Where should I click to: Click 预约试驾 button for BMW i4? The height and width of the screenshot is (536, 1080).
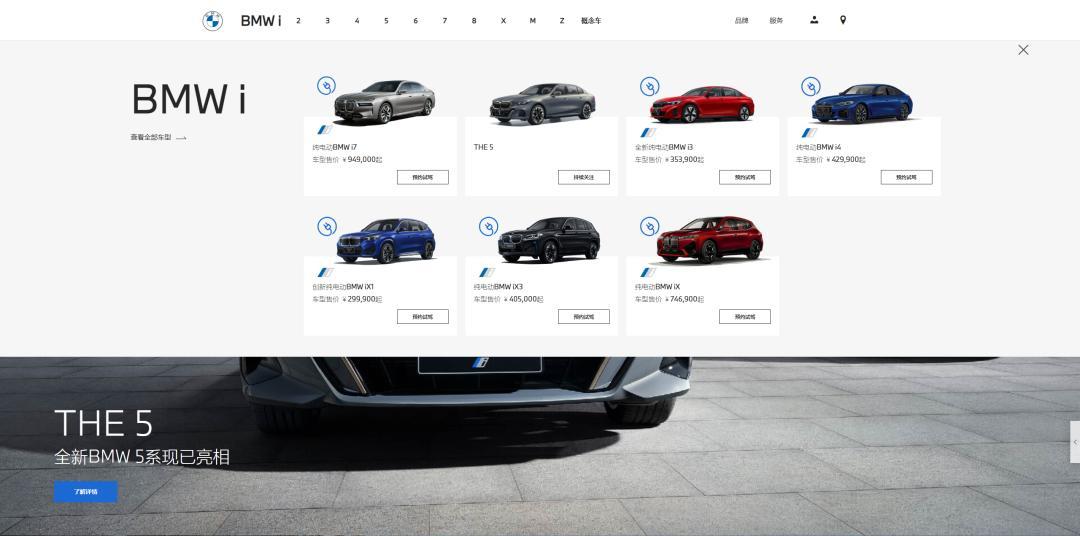(x=906, y=177)
